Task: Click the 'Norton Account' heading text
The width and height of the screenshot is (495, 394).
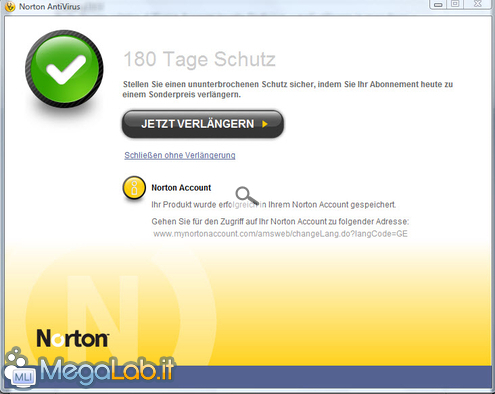Action: (181, 188)
